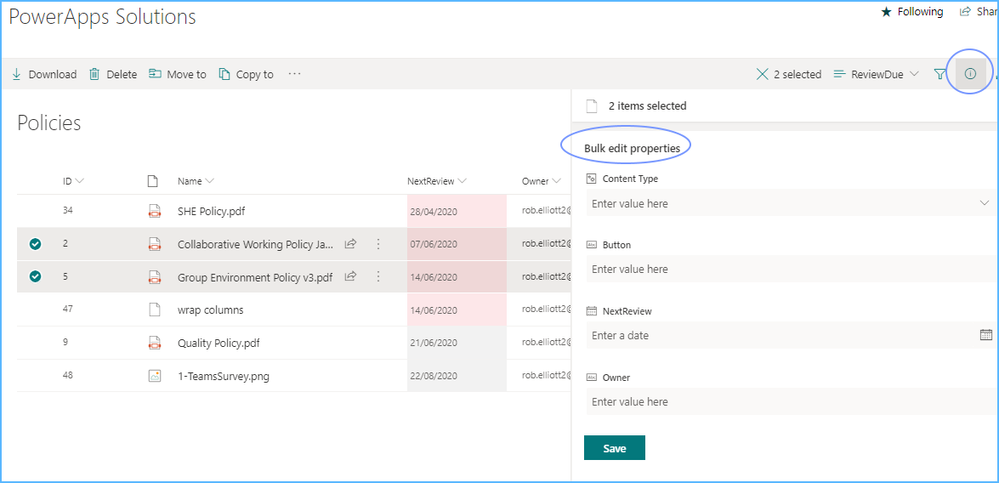Image resolution: width=999 pixels, height=483 pixels.
Task: Open the Name column header menu
Action: point(196,181)
